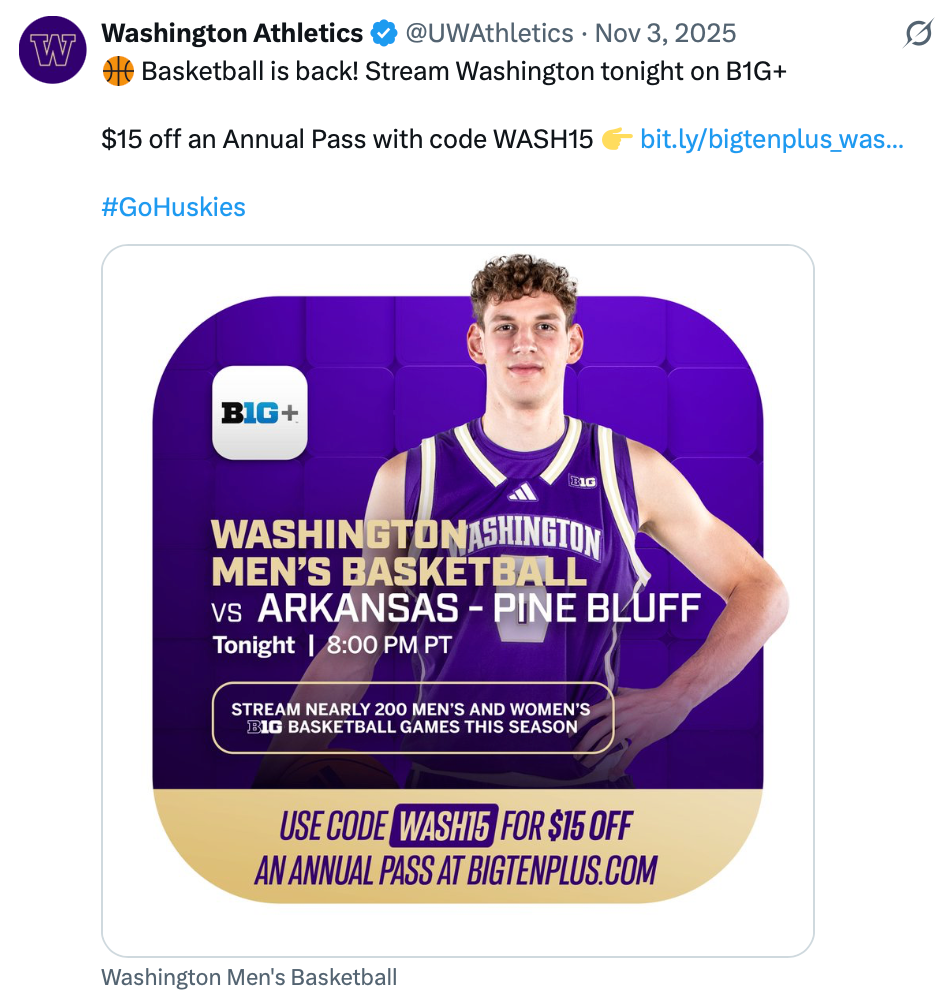Click the blue verified checkmark badge
Screen dimensions: 946x1004
384,34
